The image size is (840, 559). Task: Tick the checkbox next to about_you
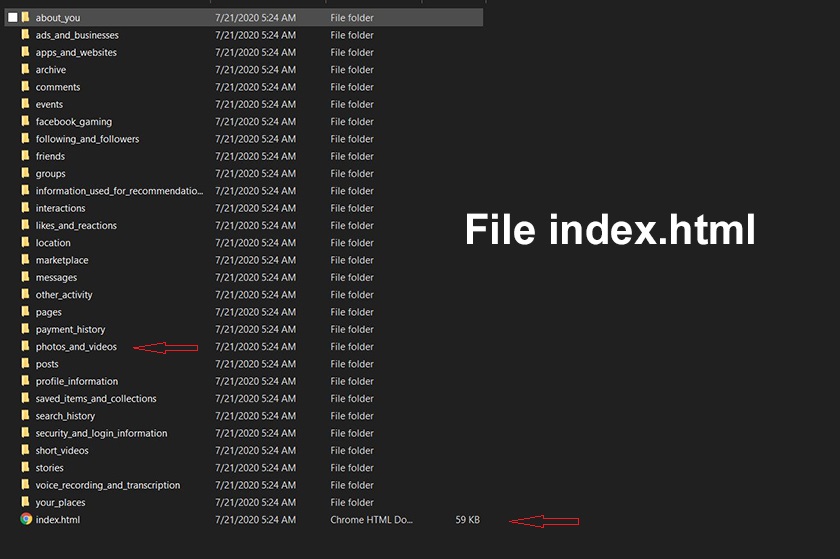(x=12, y=18)
